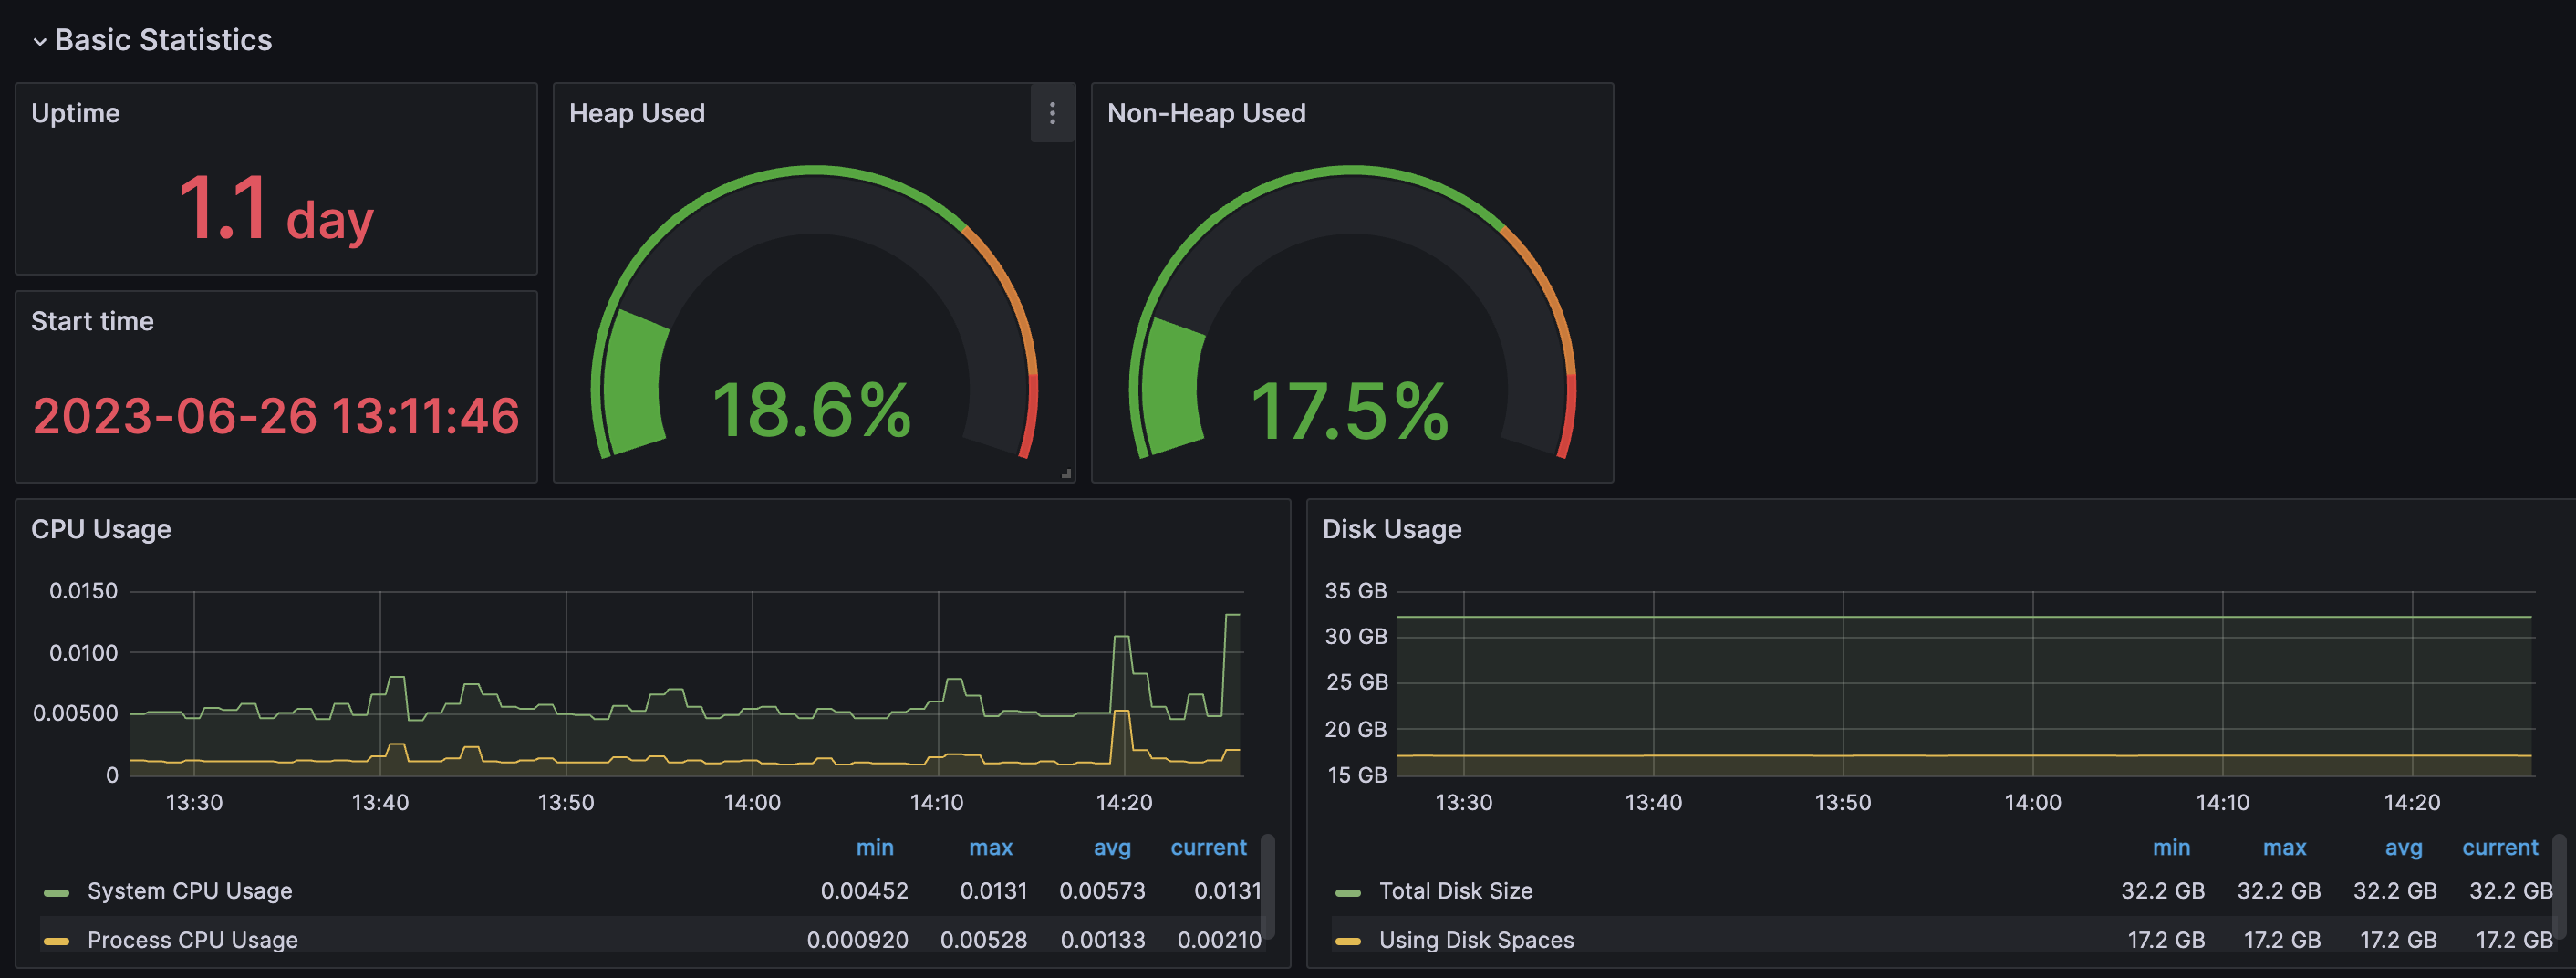The image size is (2576, 978).
Task: Click the Total Disk Size line in graph
Action: (1964, 617)
